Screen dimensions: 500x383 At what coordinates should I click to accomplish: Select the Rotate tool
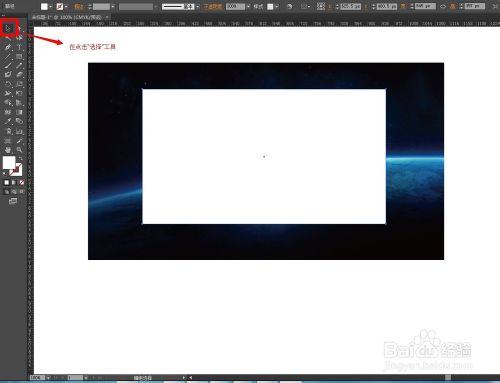pos(8,84)
